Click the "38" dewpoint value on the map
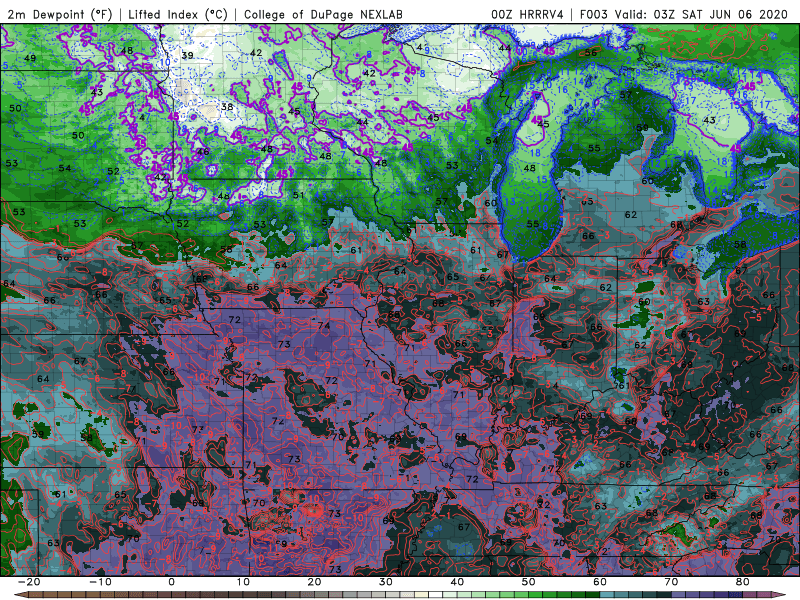 point(227,107)
